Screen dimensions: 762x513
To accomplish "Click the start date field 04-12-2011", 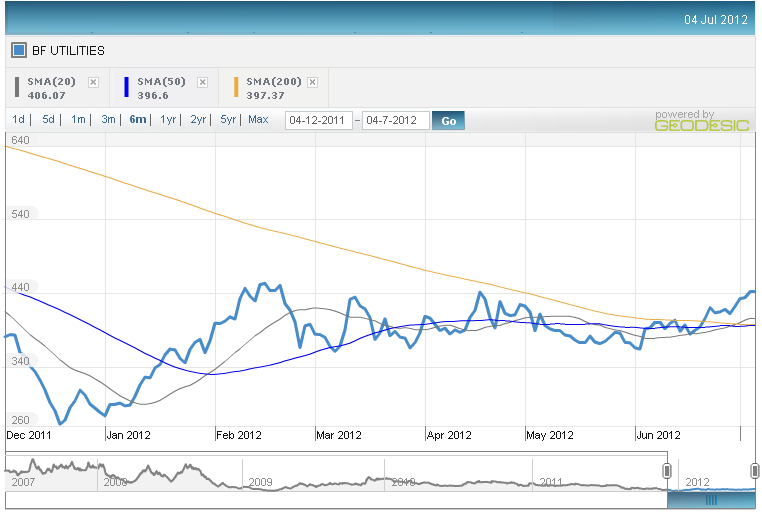I will (319, 121).
